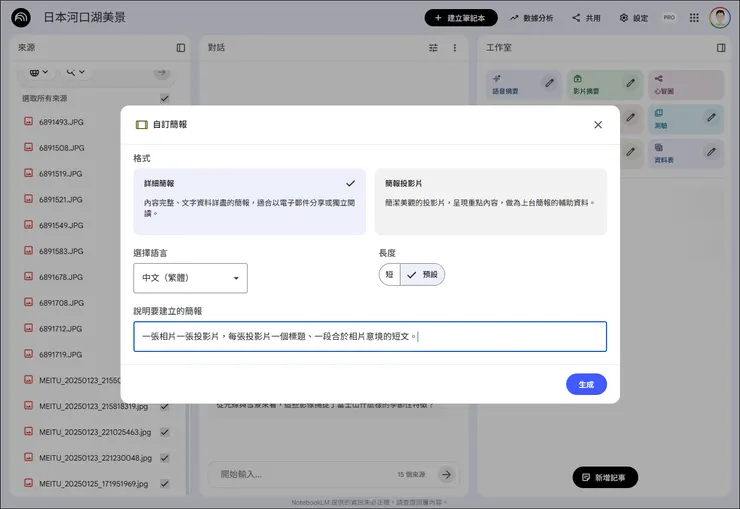This screenshot has height=509, width=740.
Task: Open the 選擇語言 dropdown 中文(繁體)
Action: 190,278
